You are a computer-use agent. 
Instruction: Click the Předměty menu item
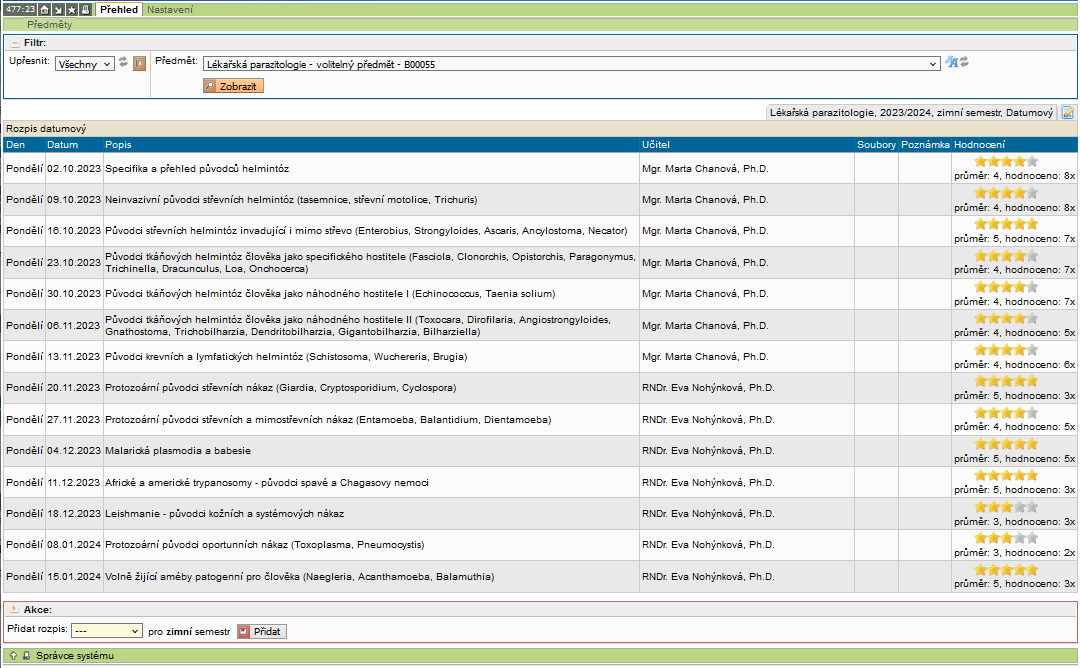click(49, 24)
